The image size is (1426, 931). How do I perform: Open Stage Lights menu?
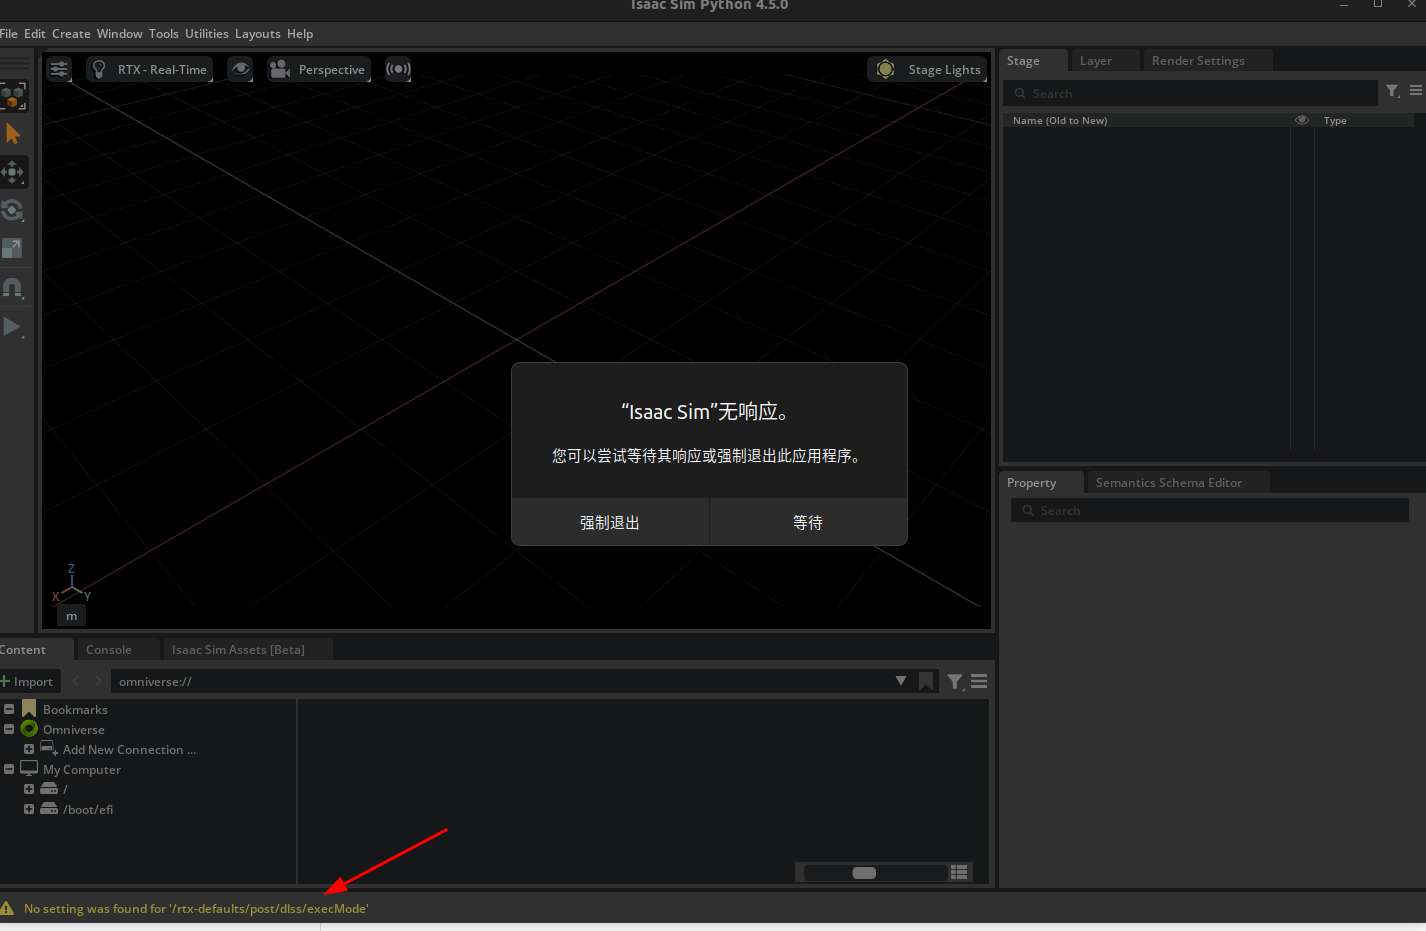click(x=928, y=69)
